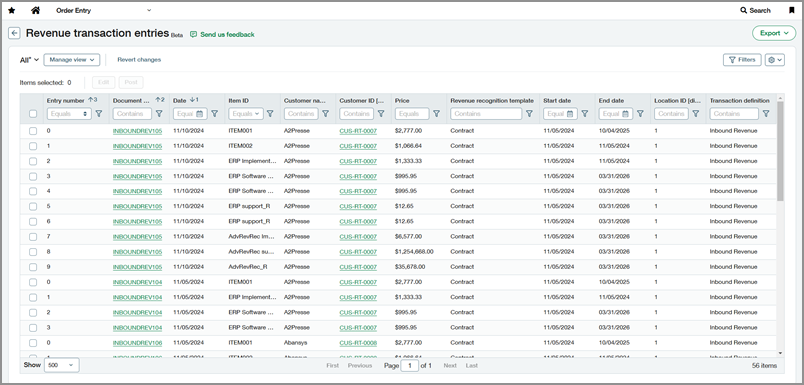Click filter funnel for Location ID column
This screenshot has width=804, height=385.
click(696, 114)
